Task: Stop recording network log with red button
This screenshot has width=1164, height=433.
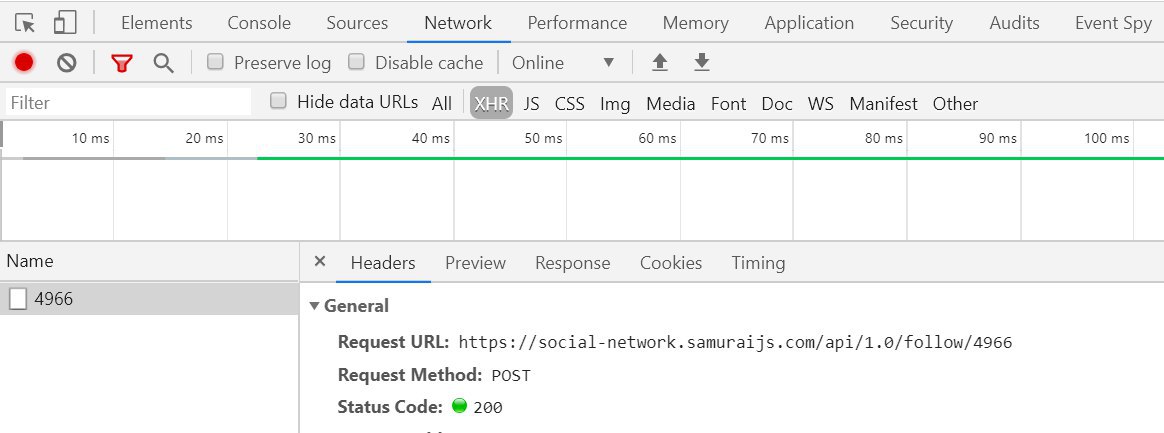Action: 24,63
